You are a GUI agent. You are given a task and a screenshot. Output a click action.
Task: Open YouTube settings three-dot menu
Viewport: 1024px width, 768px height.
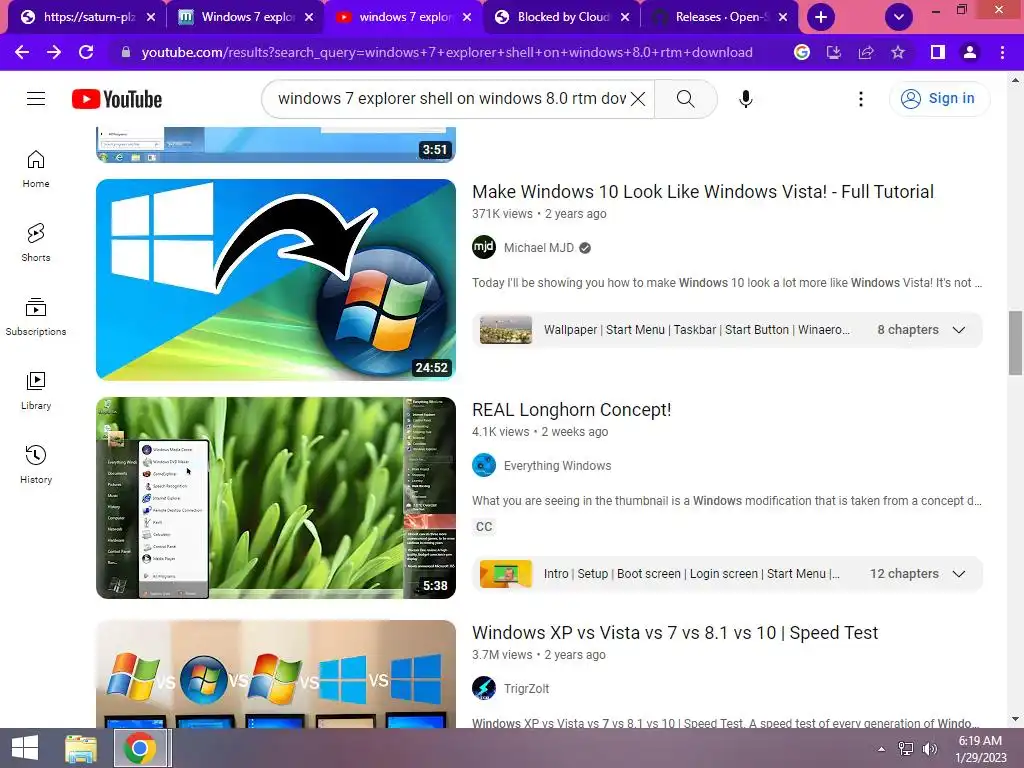(x=861, y=99)
